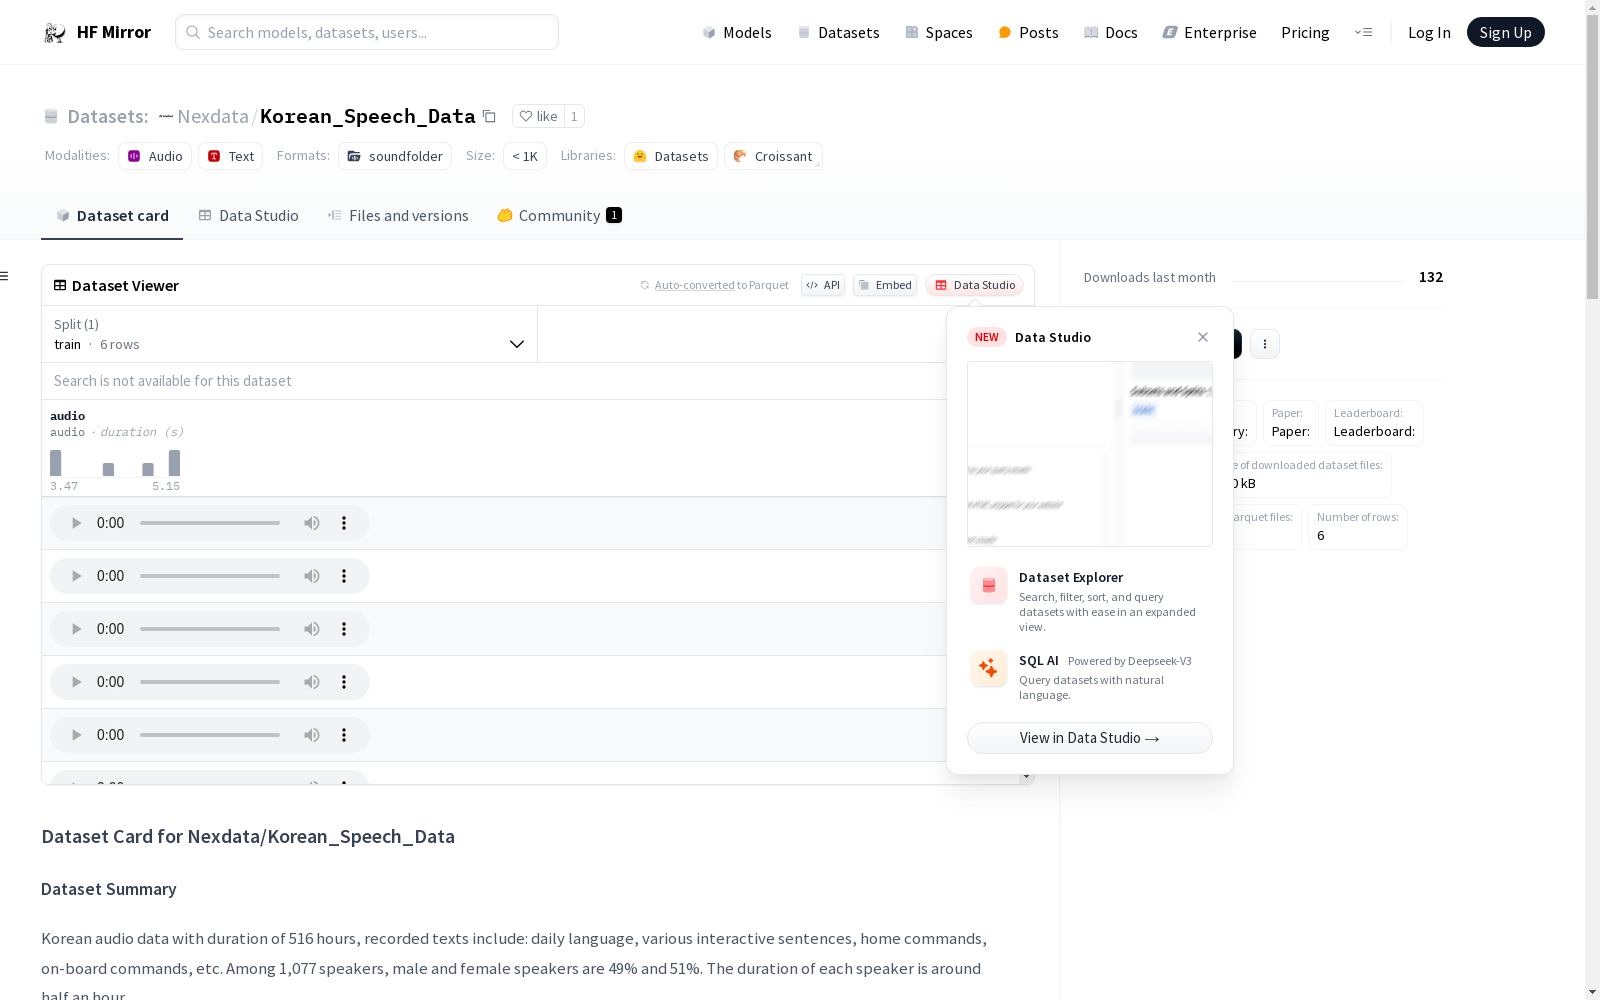Viewport: 1600px width, 1000px height.
Task: Click the first audio row's seek slider
Action: pos(210,523)
